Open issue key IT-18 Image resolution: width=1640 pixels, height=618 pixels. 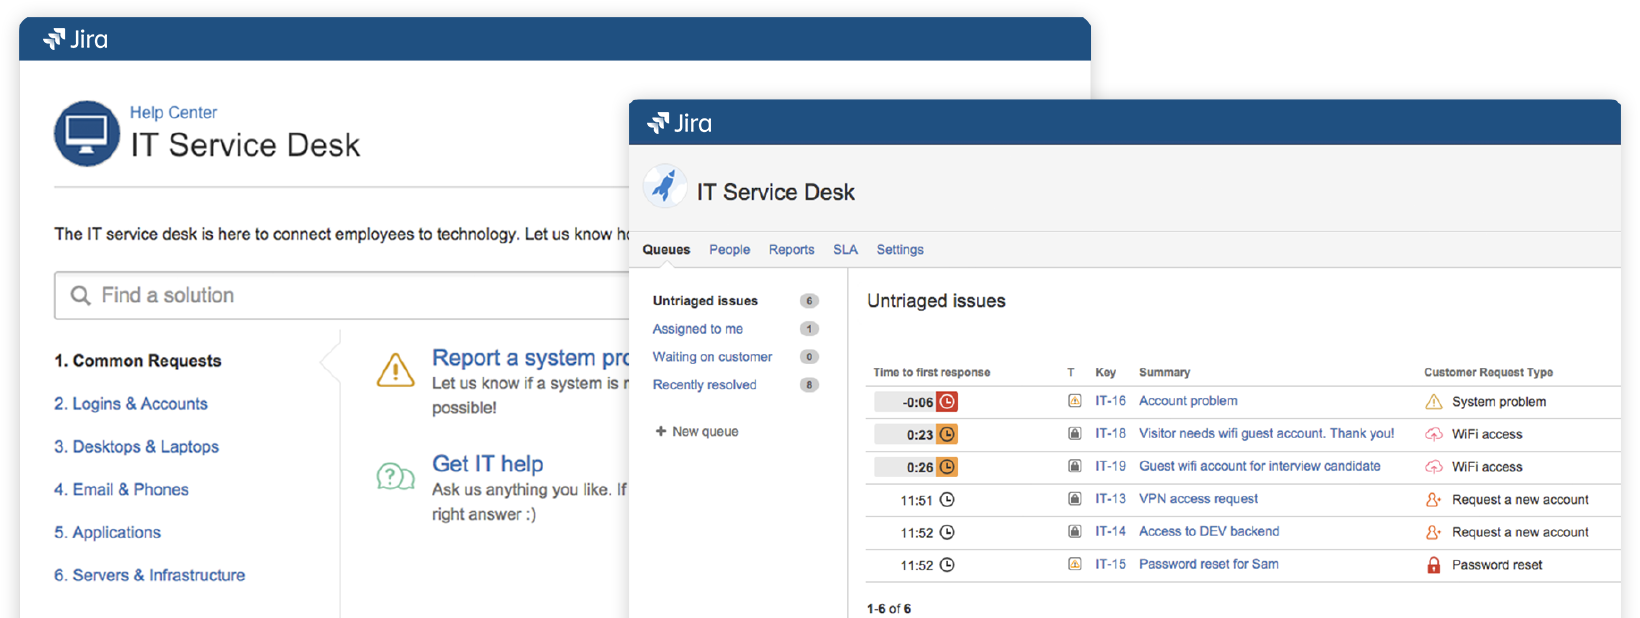pyautogui.click(x=1110, y=434)
